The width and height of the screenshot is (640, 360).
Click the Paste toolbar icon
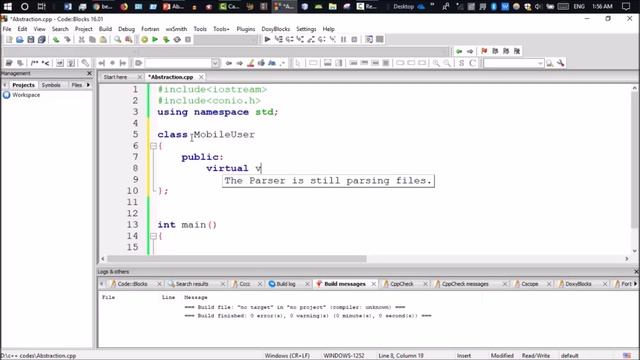[x=103, y=40]
